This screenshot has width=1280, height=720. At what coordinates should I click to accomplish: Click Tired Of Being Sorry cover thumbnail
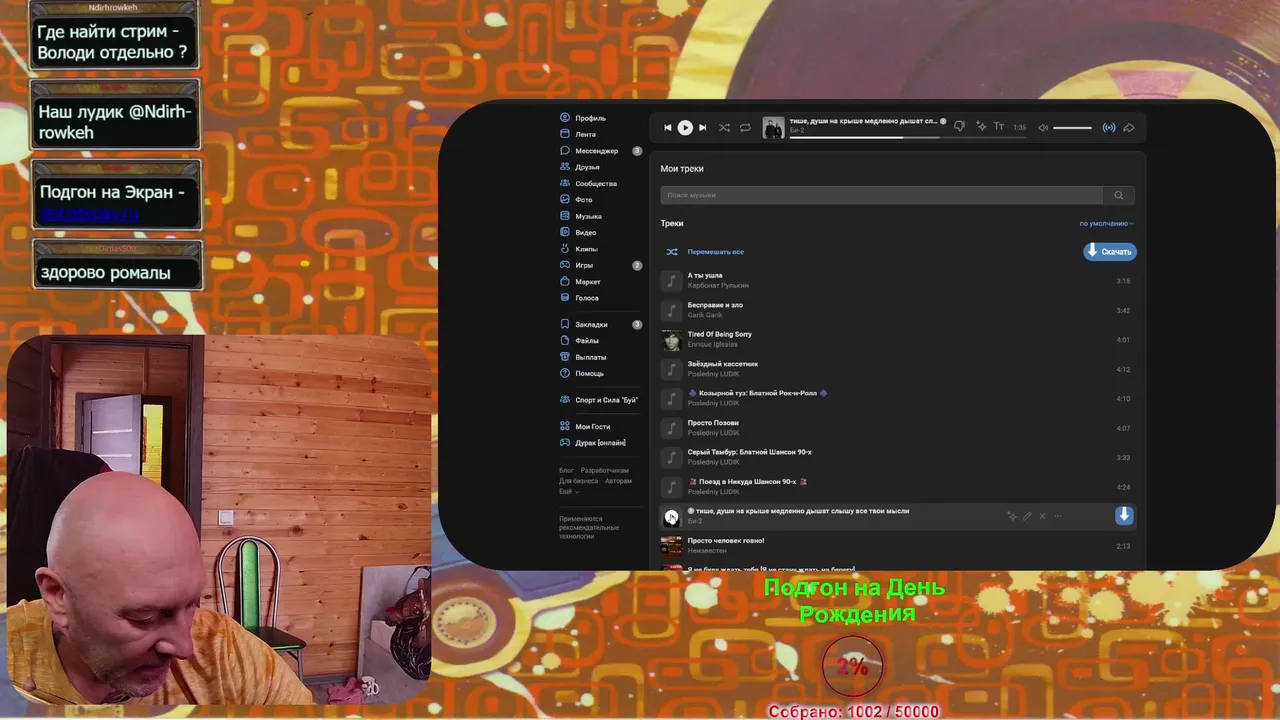[x=671, y=340]
